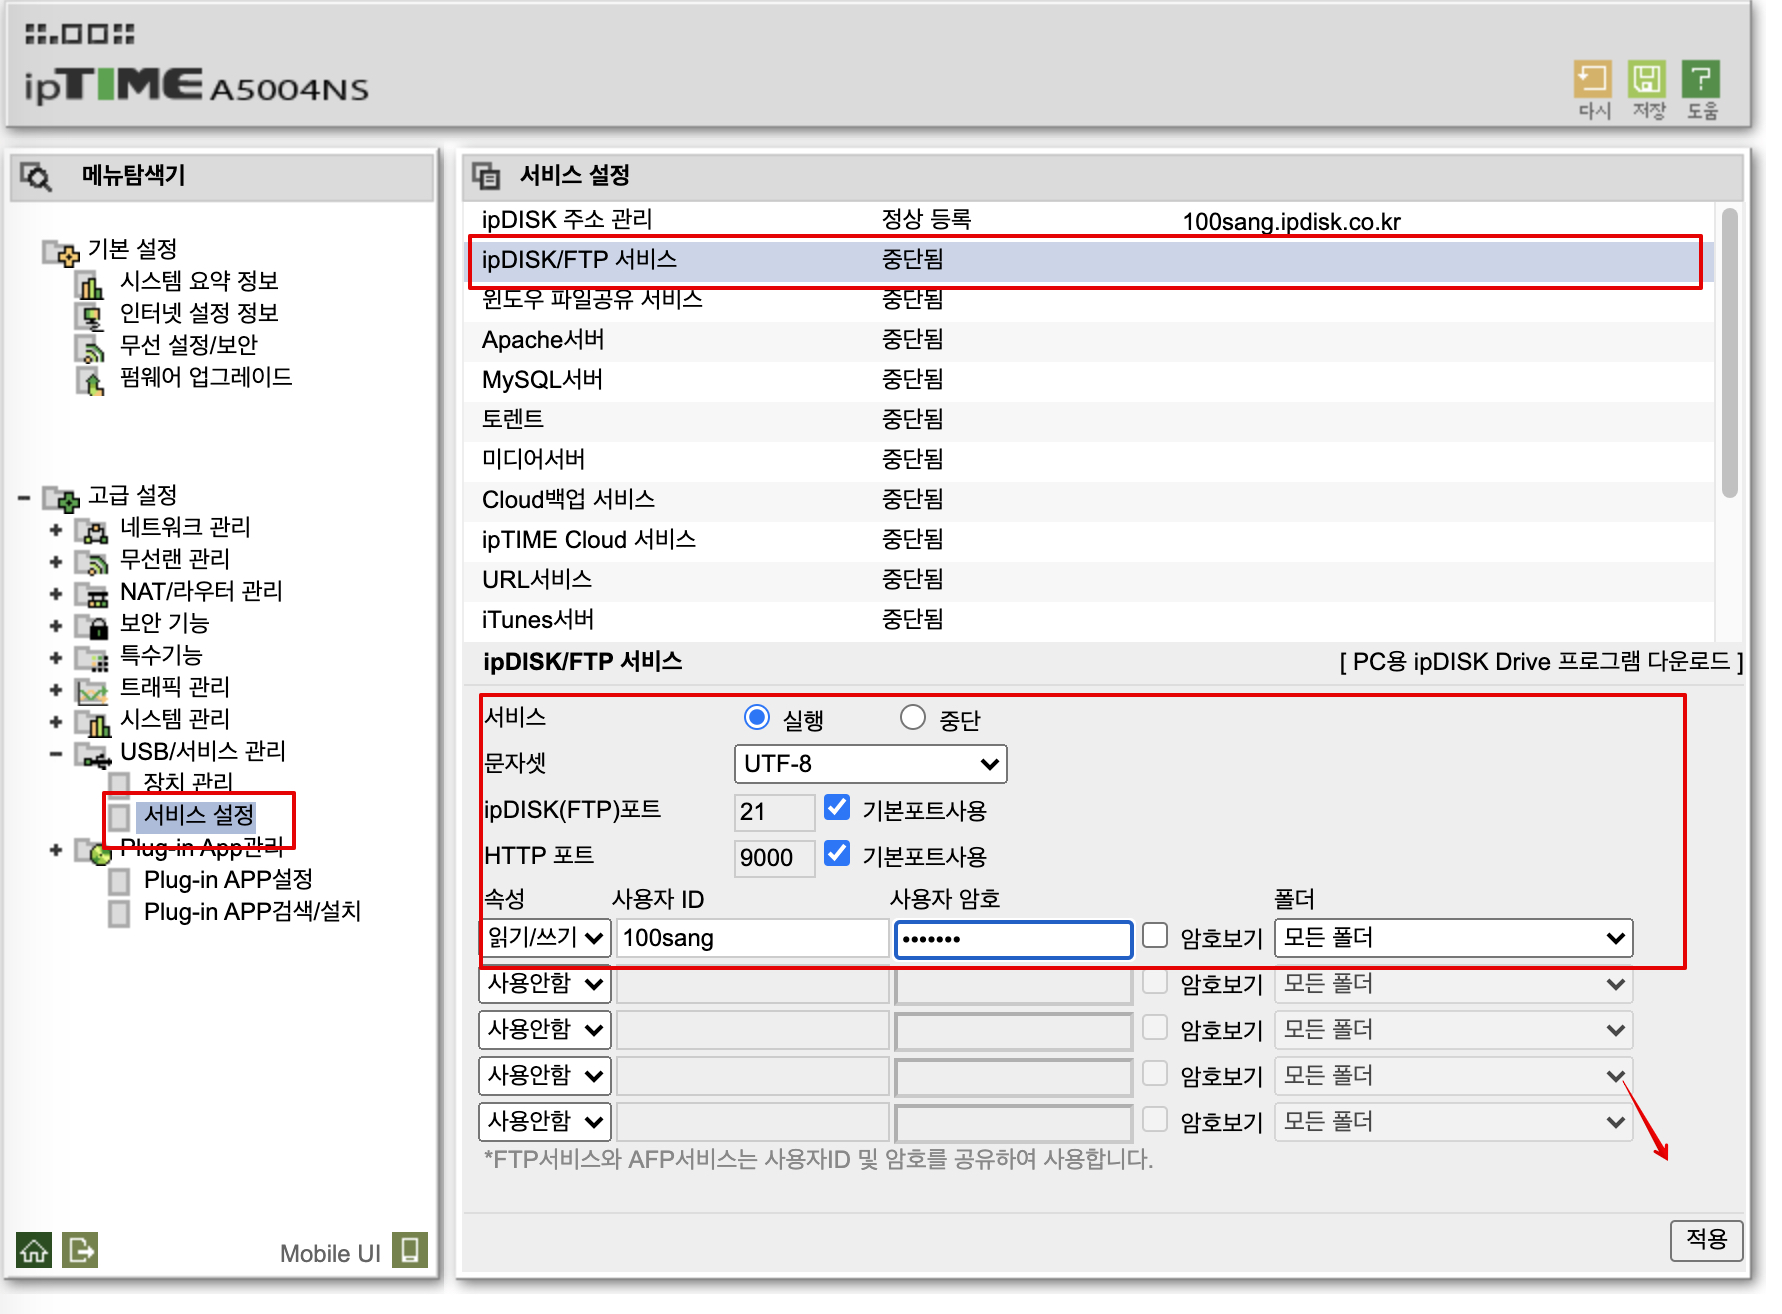Screen dimensions: 1782x1314
Task: Select the 중단 service radio button
Action: coord(913,718)
